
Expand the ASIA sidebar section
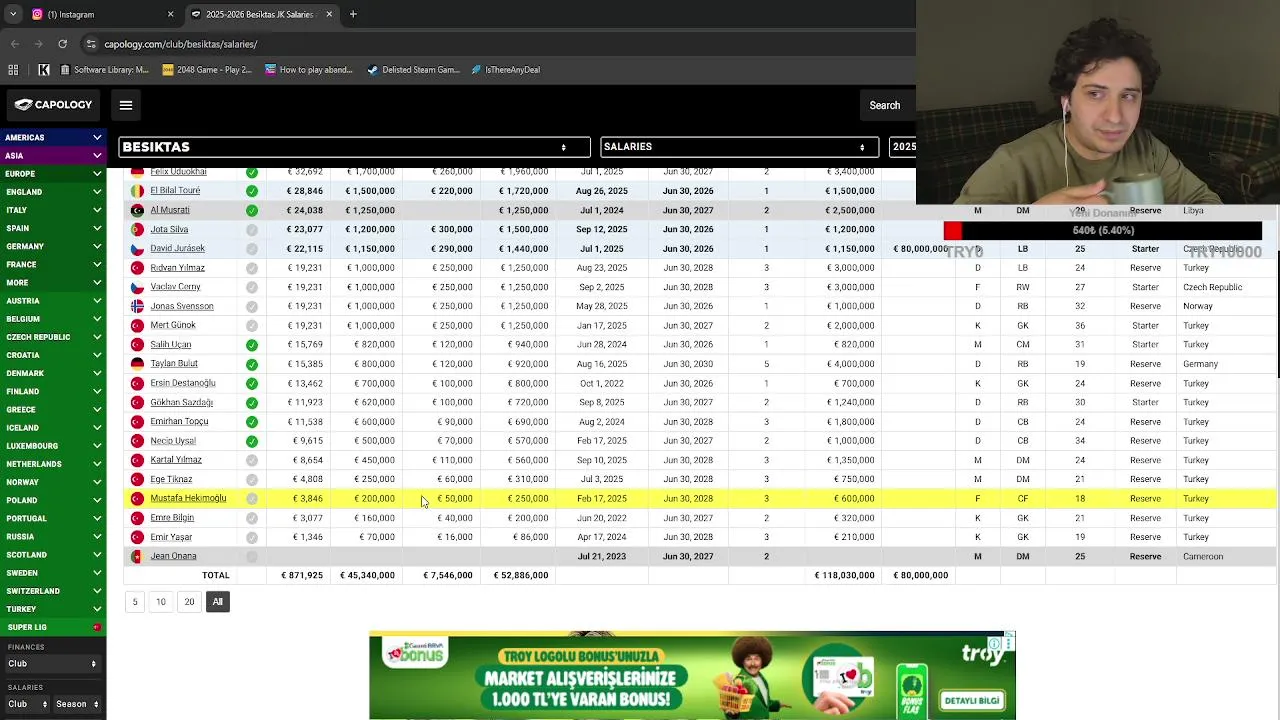pyautogui.click(x=53, y=156)
